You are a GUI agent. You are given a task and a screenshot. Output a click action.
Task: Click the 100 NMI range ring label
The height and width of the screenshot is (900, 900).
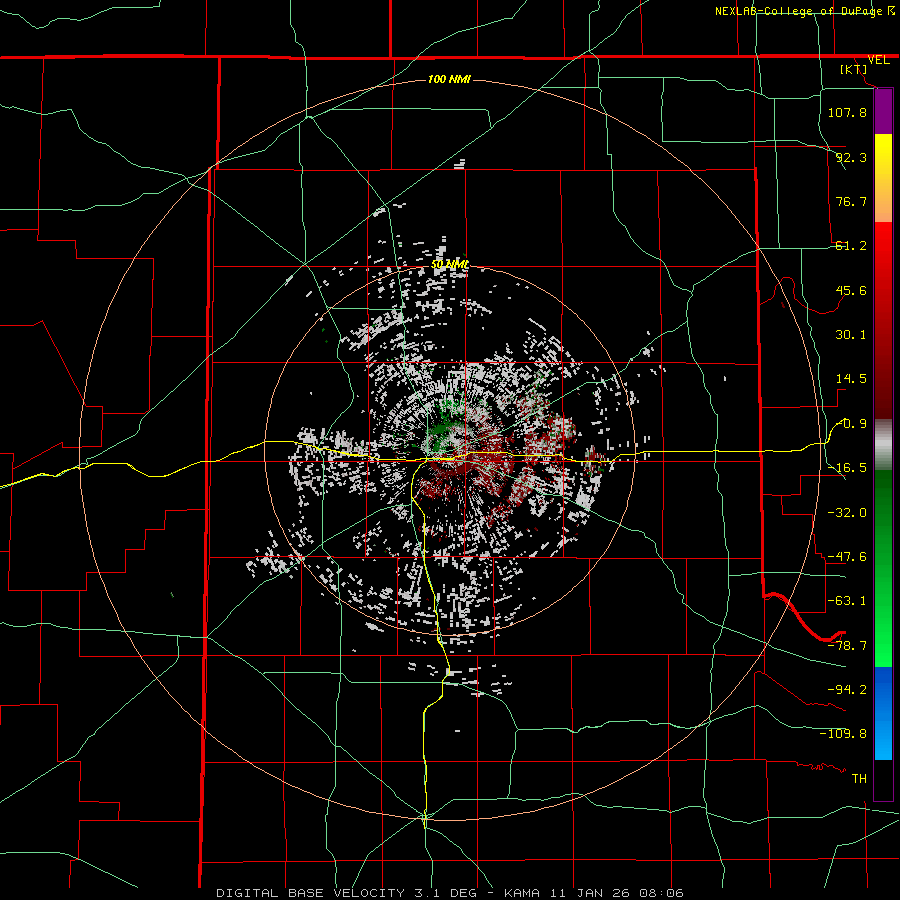(x=449, y=79)
